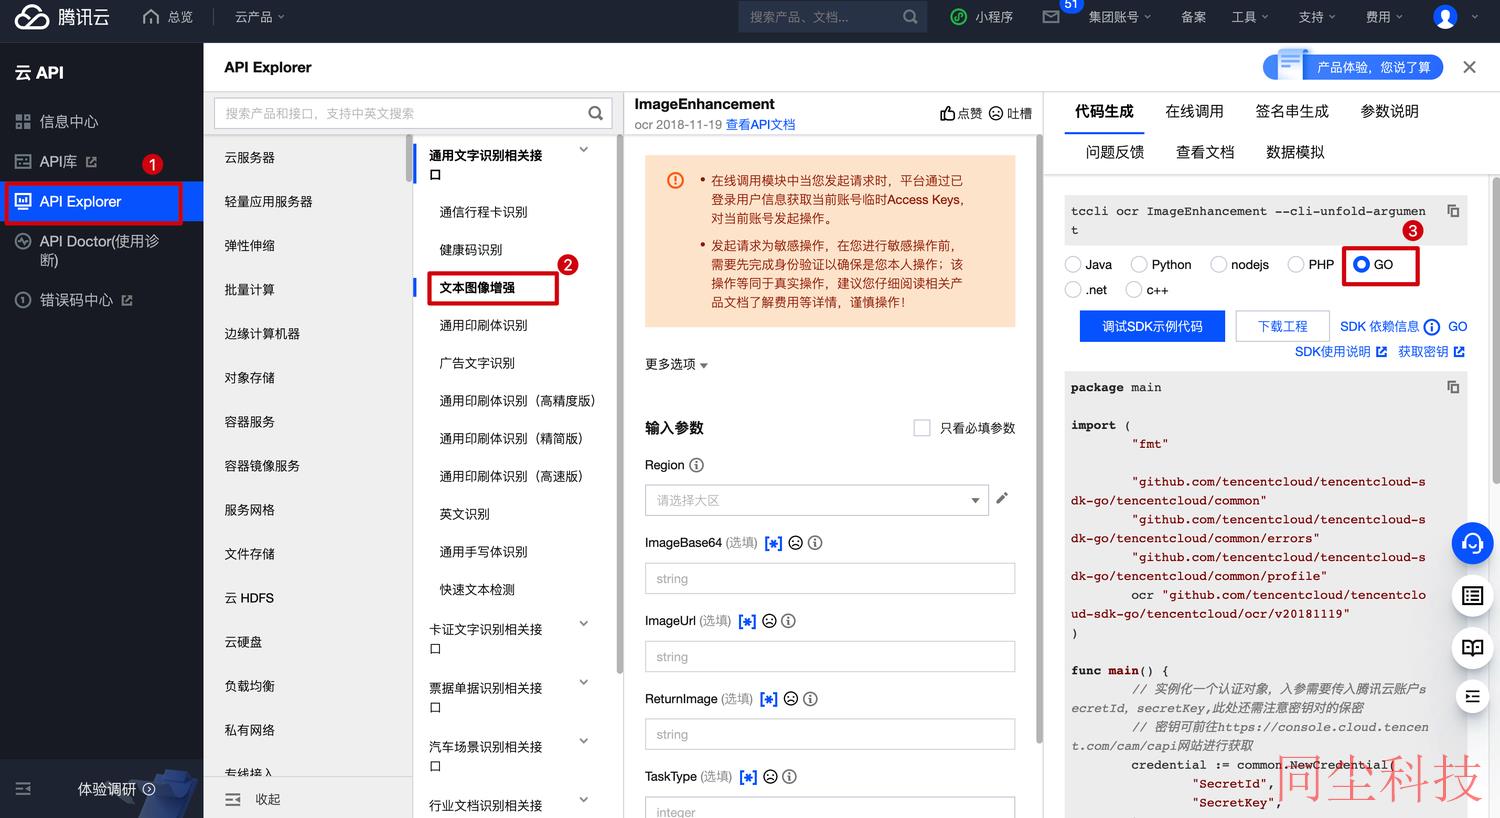The image size is (1500, 818).
Task: Click the floating list document icon
Action: [1472, 596]
